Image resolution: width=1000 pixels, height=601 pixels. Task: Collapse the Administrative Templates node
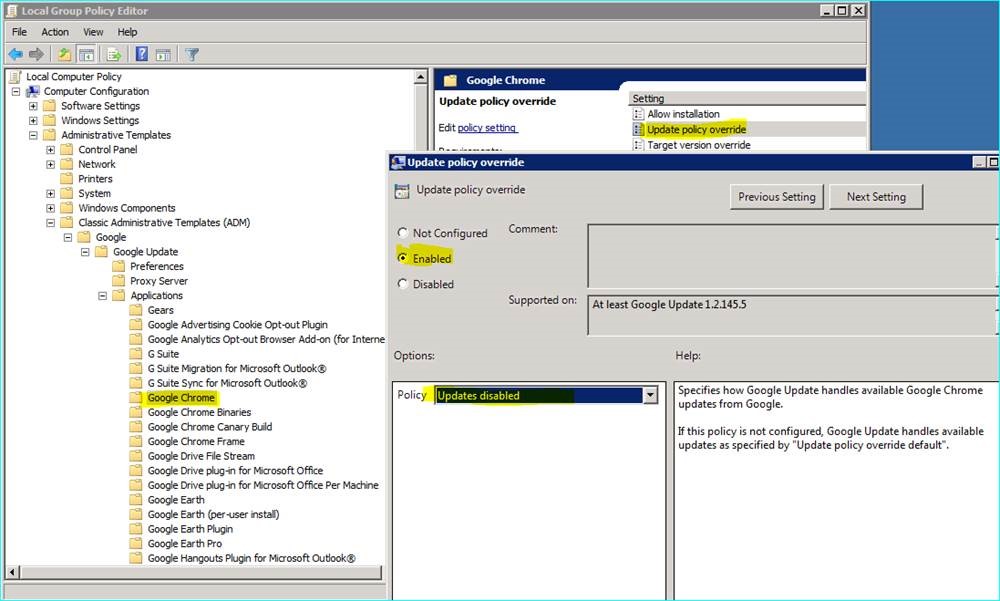click(x=33, y=135)
